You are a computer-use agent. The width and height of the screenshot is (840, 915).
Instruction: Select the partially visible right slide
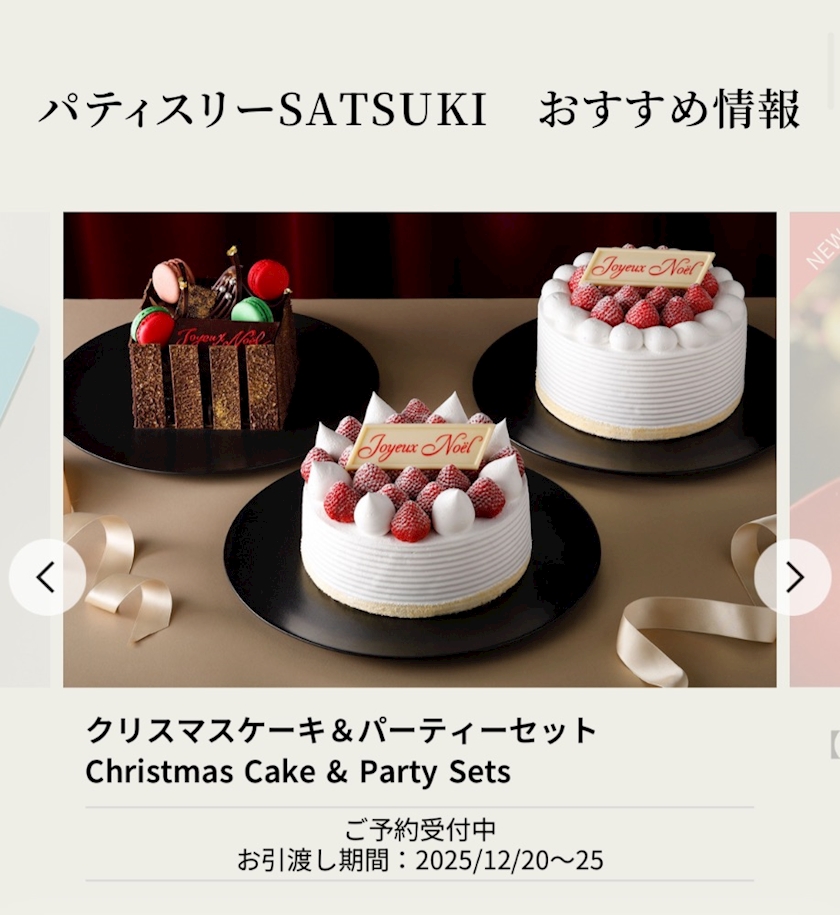coord(815,449)
